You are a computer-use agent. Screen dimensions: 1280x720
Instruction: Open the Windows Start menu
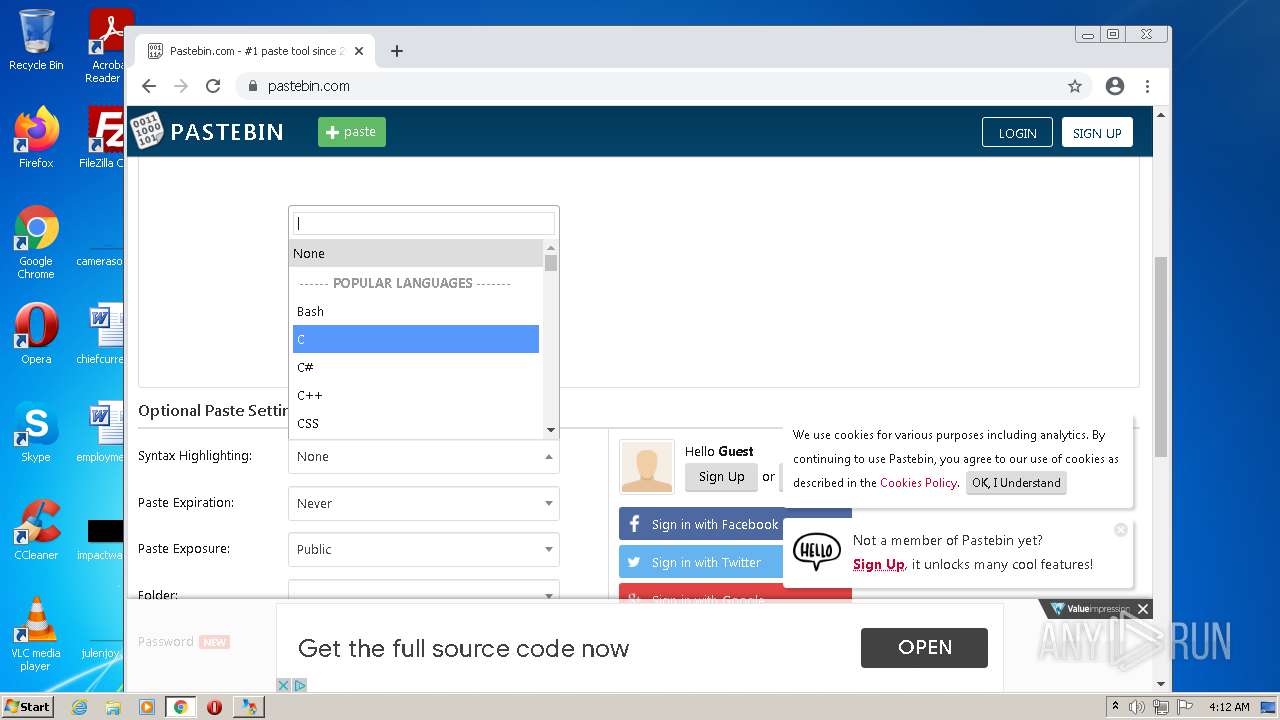click(28, 706)
